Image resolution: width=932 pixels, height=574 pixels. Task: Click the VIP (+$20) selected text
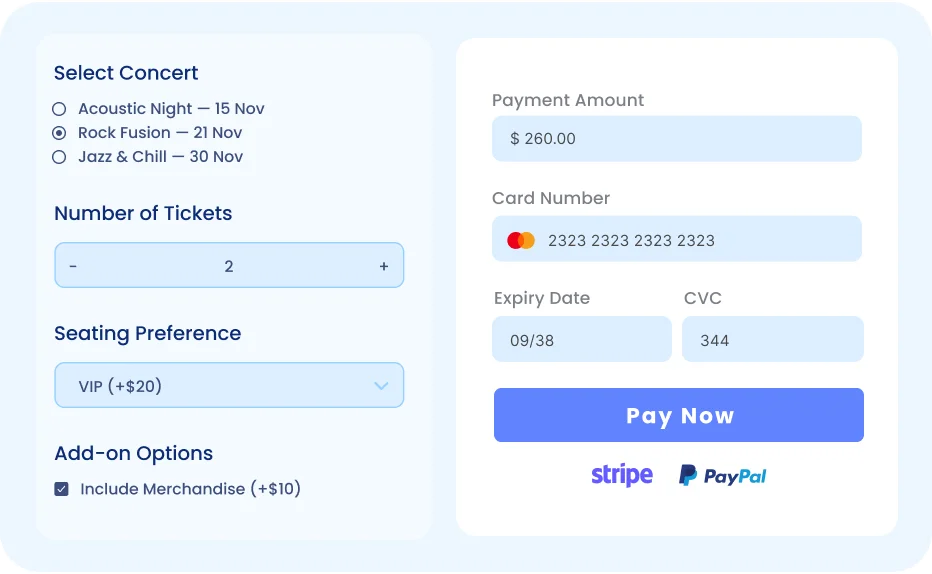tap(120, 386)
